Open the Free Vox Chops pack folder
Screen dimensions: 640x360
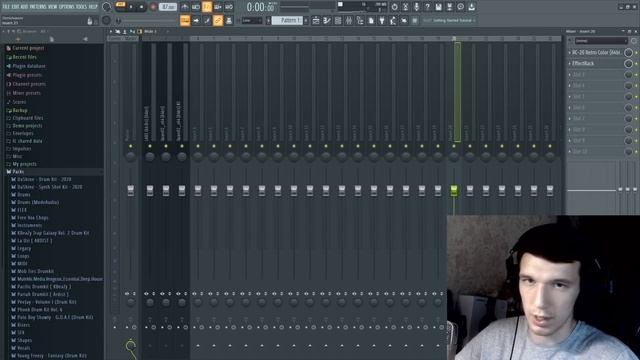pos(32,218)
